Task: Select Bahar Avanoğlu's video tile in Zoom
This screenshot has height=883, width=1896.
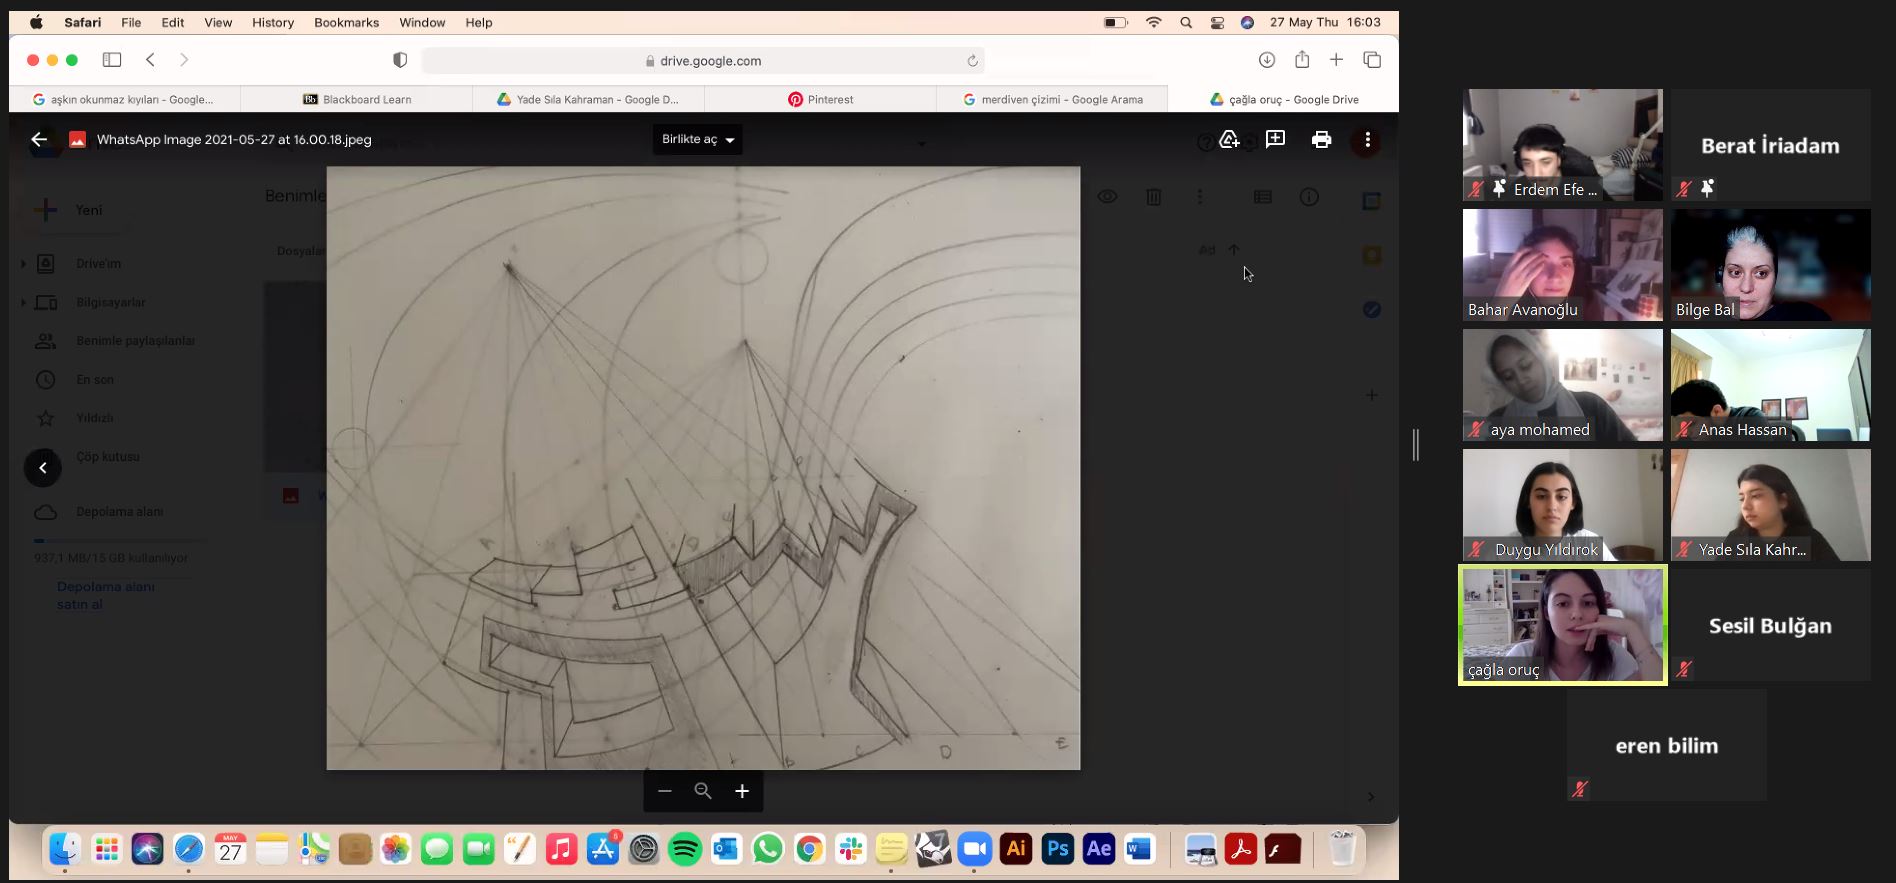Action: 1562,265
